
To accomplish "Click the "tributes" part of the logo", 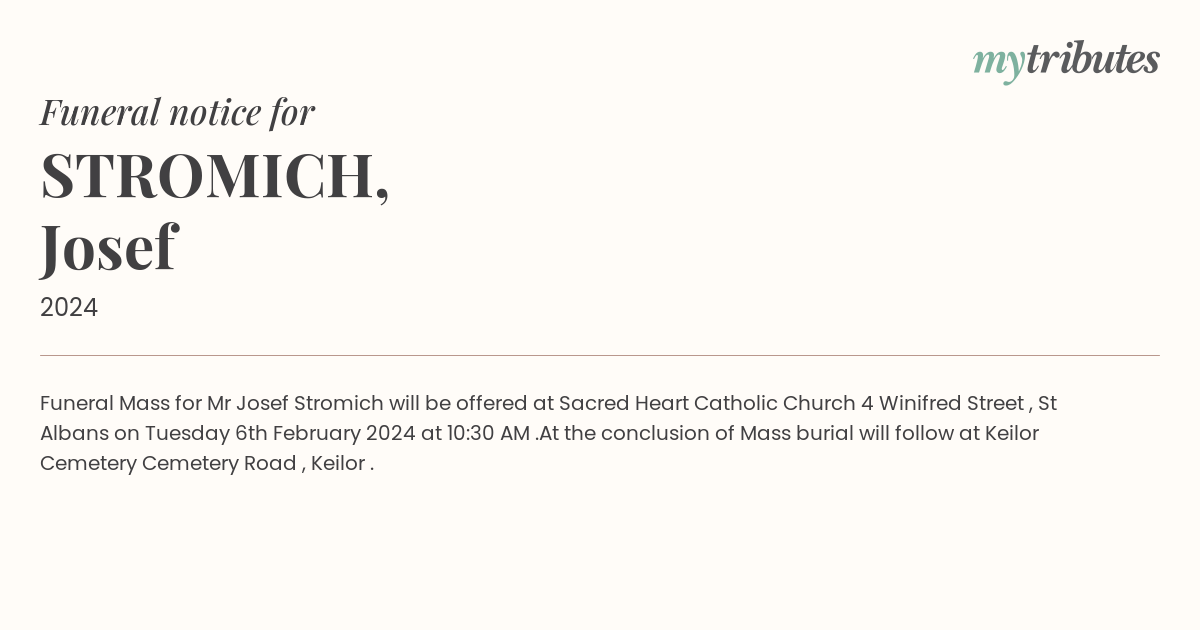I will point(1093,59).
